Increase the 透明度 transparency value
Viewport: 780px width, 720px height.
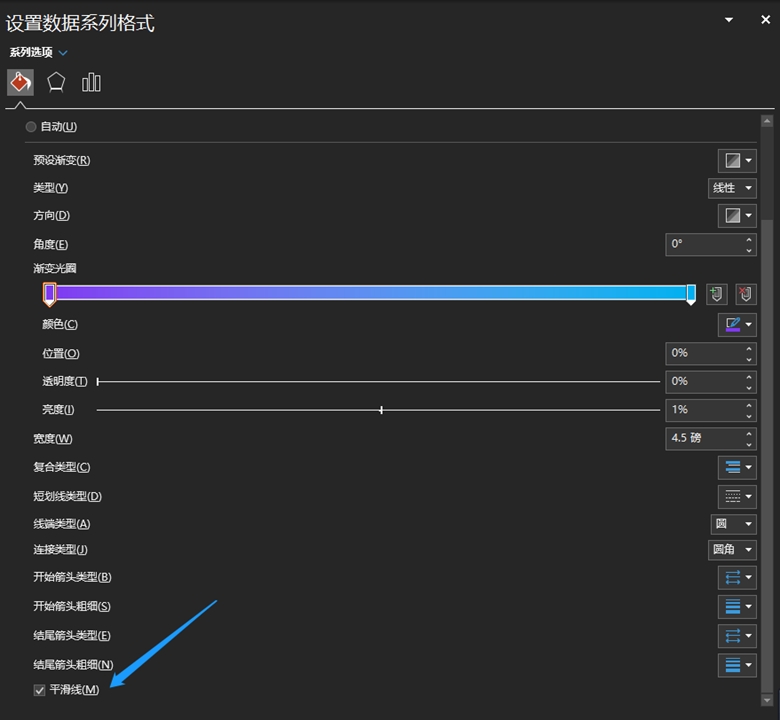(x=749, y=377)
